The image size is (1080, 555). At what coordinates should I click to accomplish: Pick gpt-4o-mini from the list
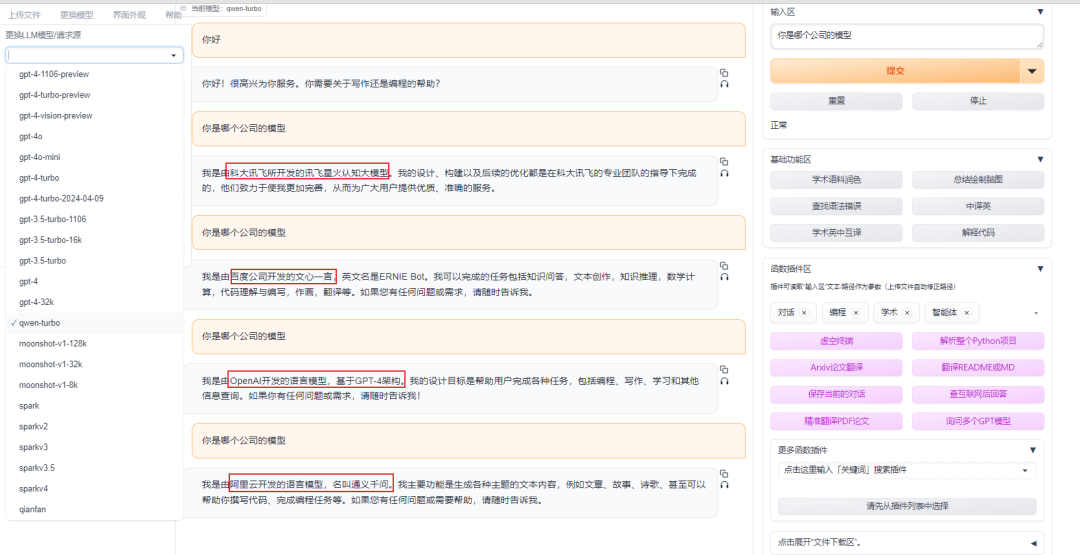coord(94,157)
